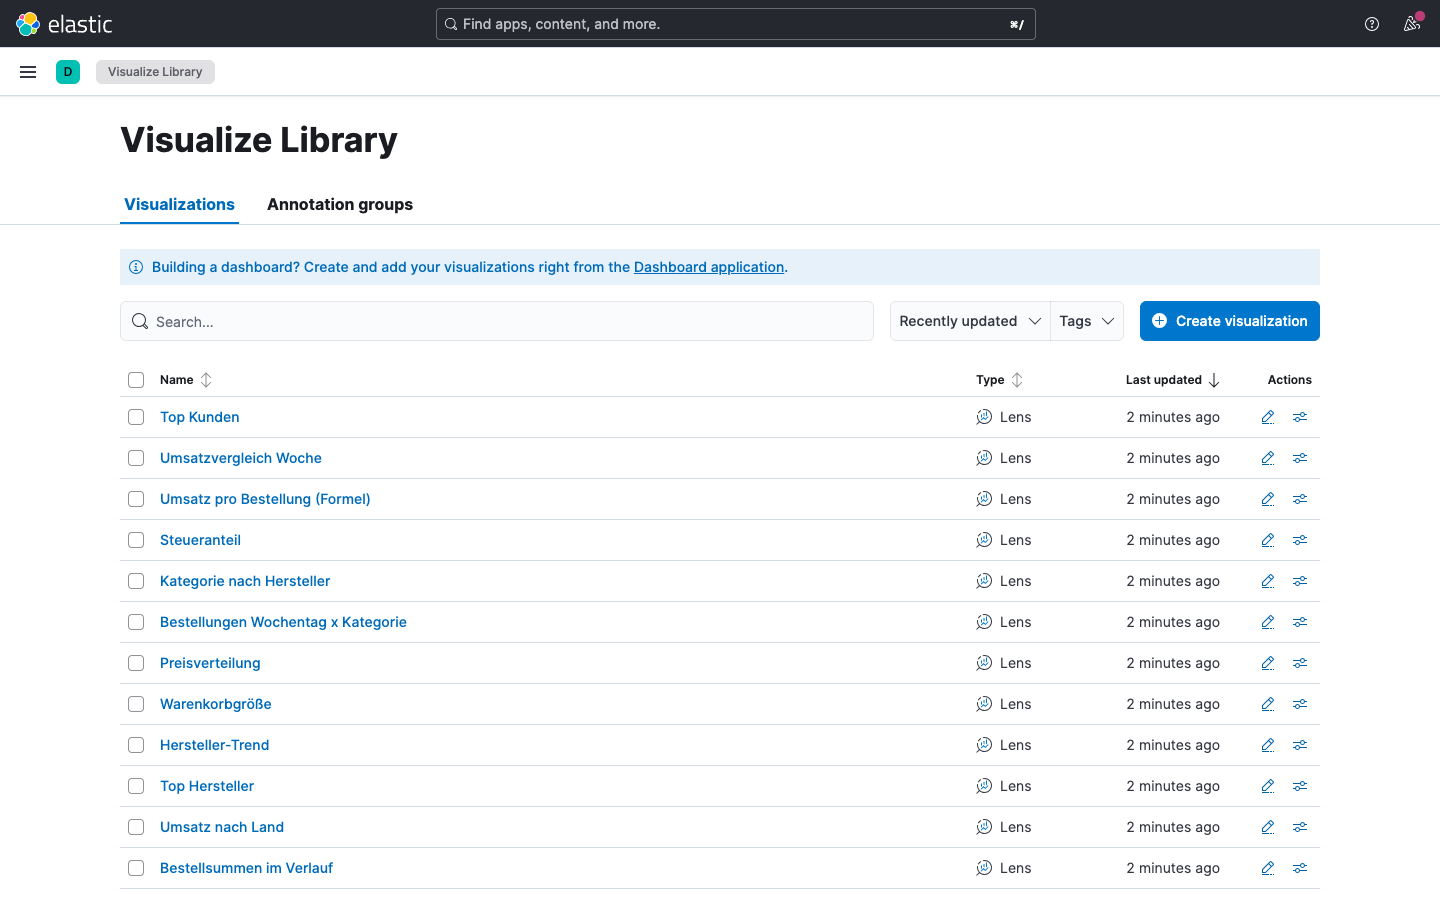The image size is (1440, 900).
Task: Open the Dashboard application link in the banner
Action: [709, 267]
